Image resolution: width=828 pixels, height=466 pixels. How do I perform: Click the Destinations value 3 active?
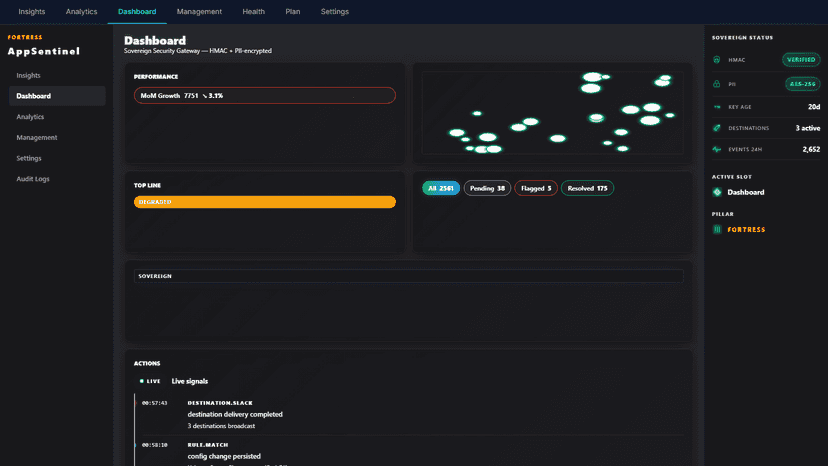(808, 128)
